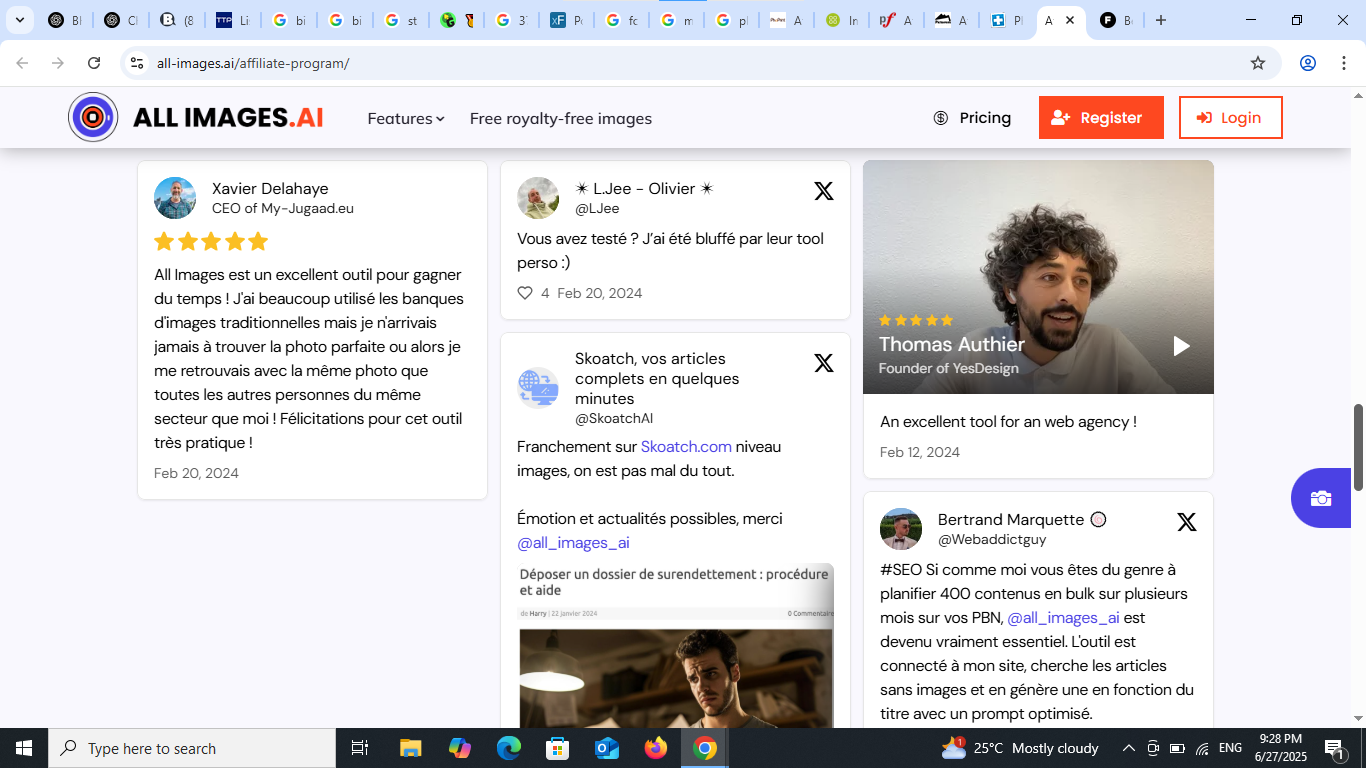Switch to the last tab with F icon
Image resolution: width=1366 pixels, height=768 pixels.
pyautogui.click(x=1116, y=20)
